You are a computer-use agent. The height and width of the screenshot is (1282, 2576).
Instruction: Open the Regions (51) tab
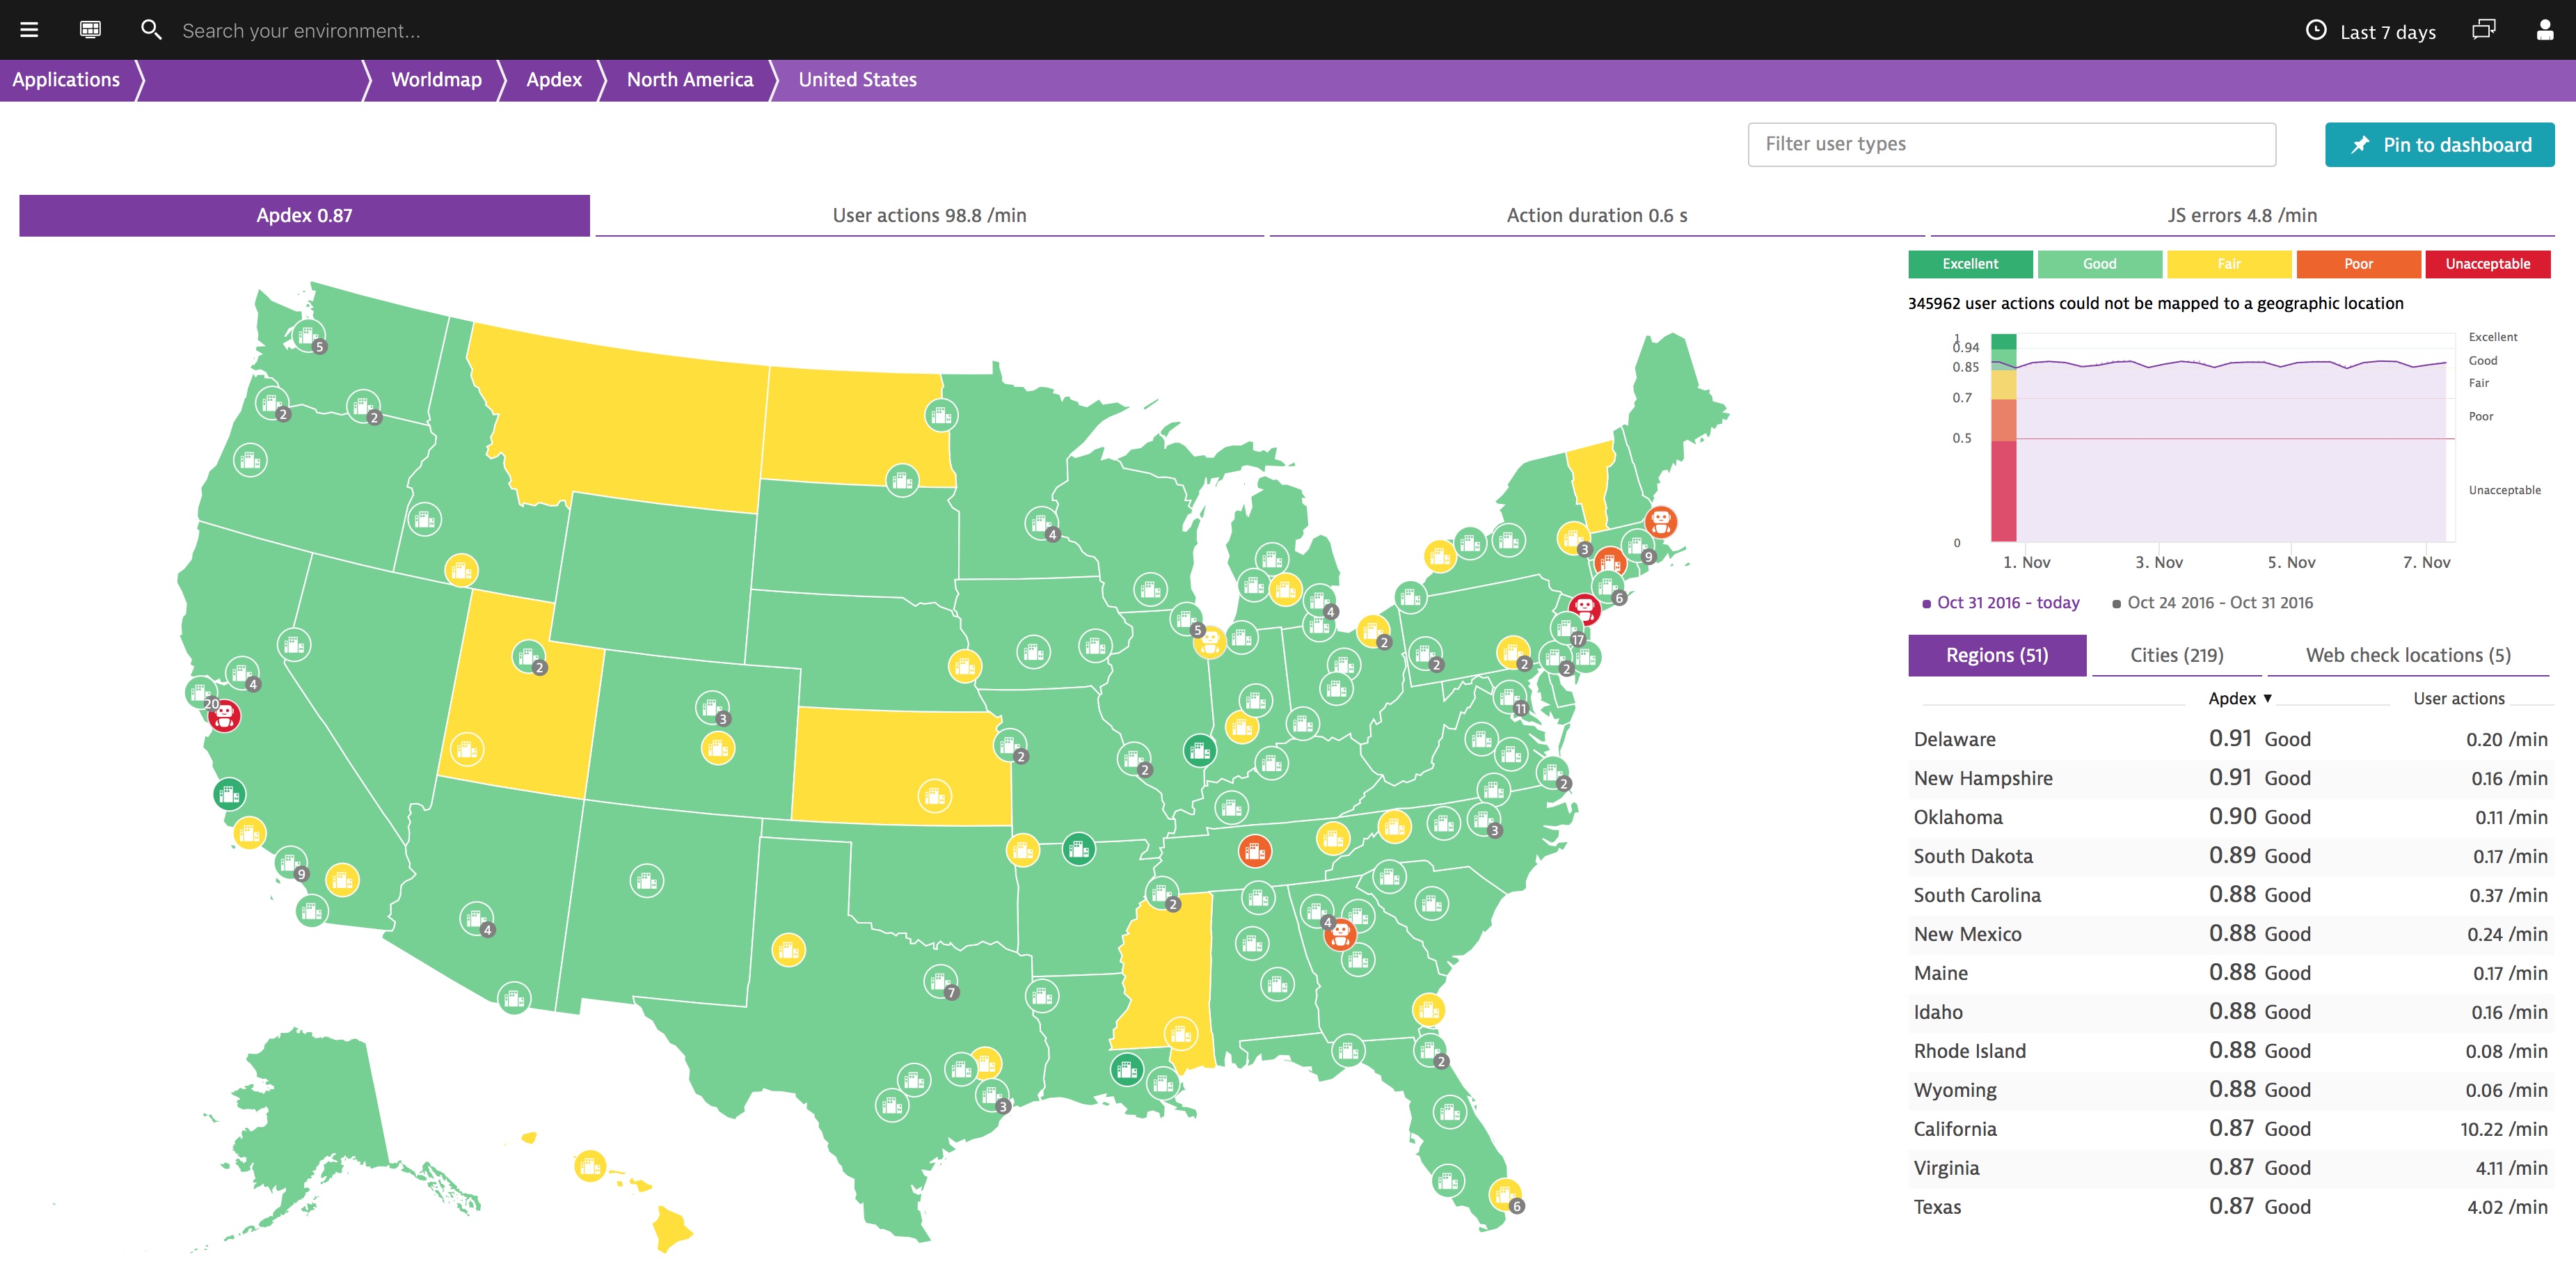coord(1996,655)
